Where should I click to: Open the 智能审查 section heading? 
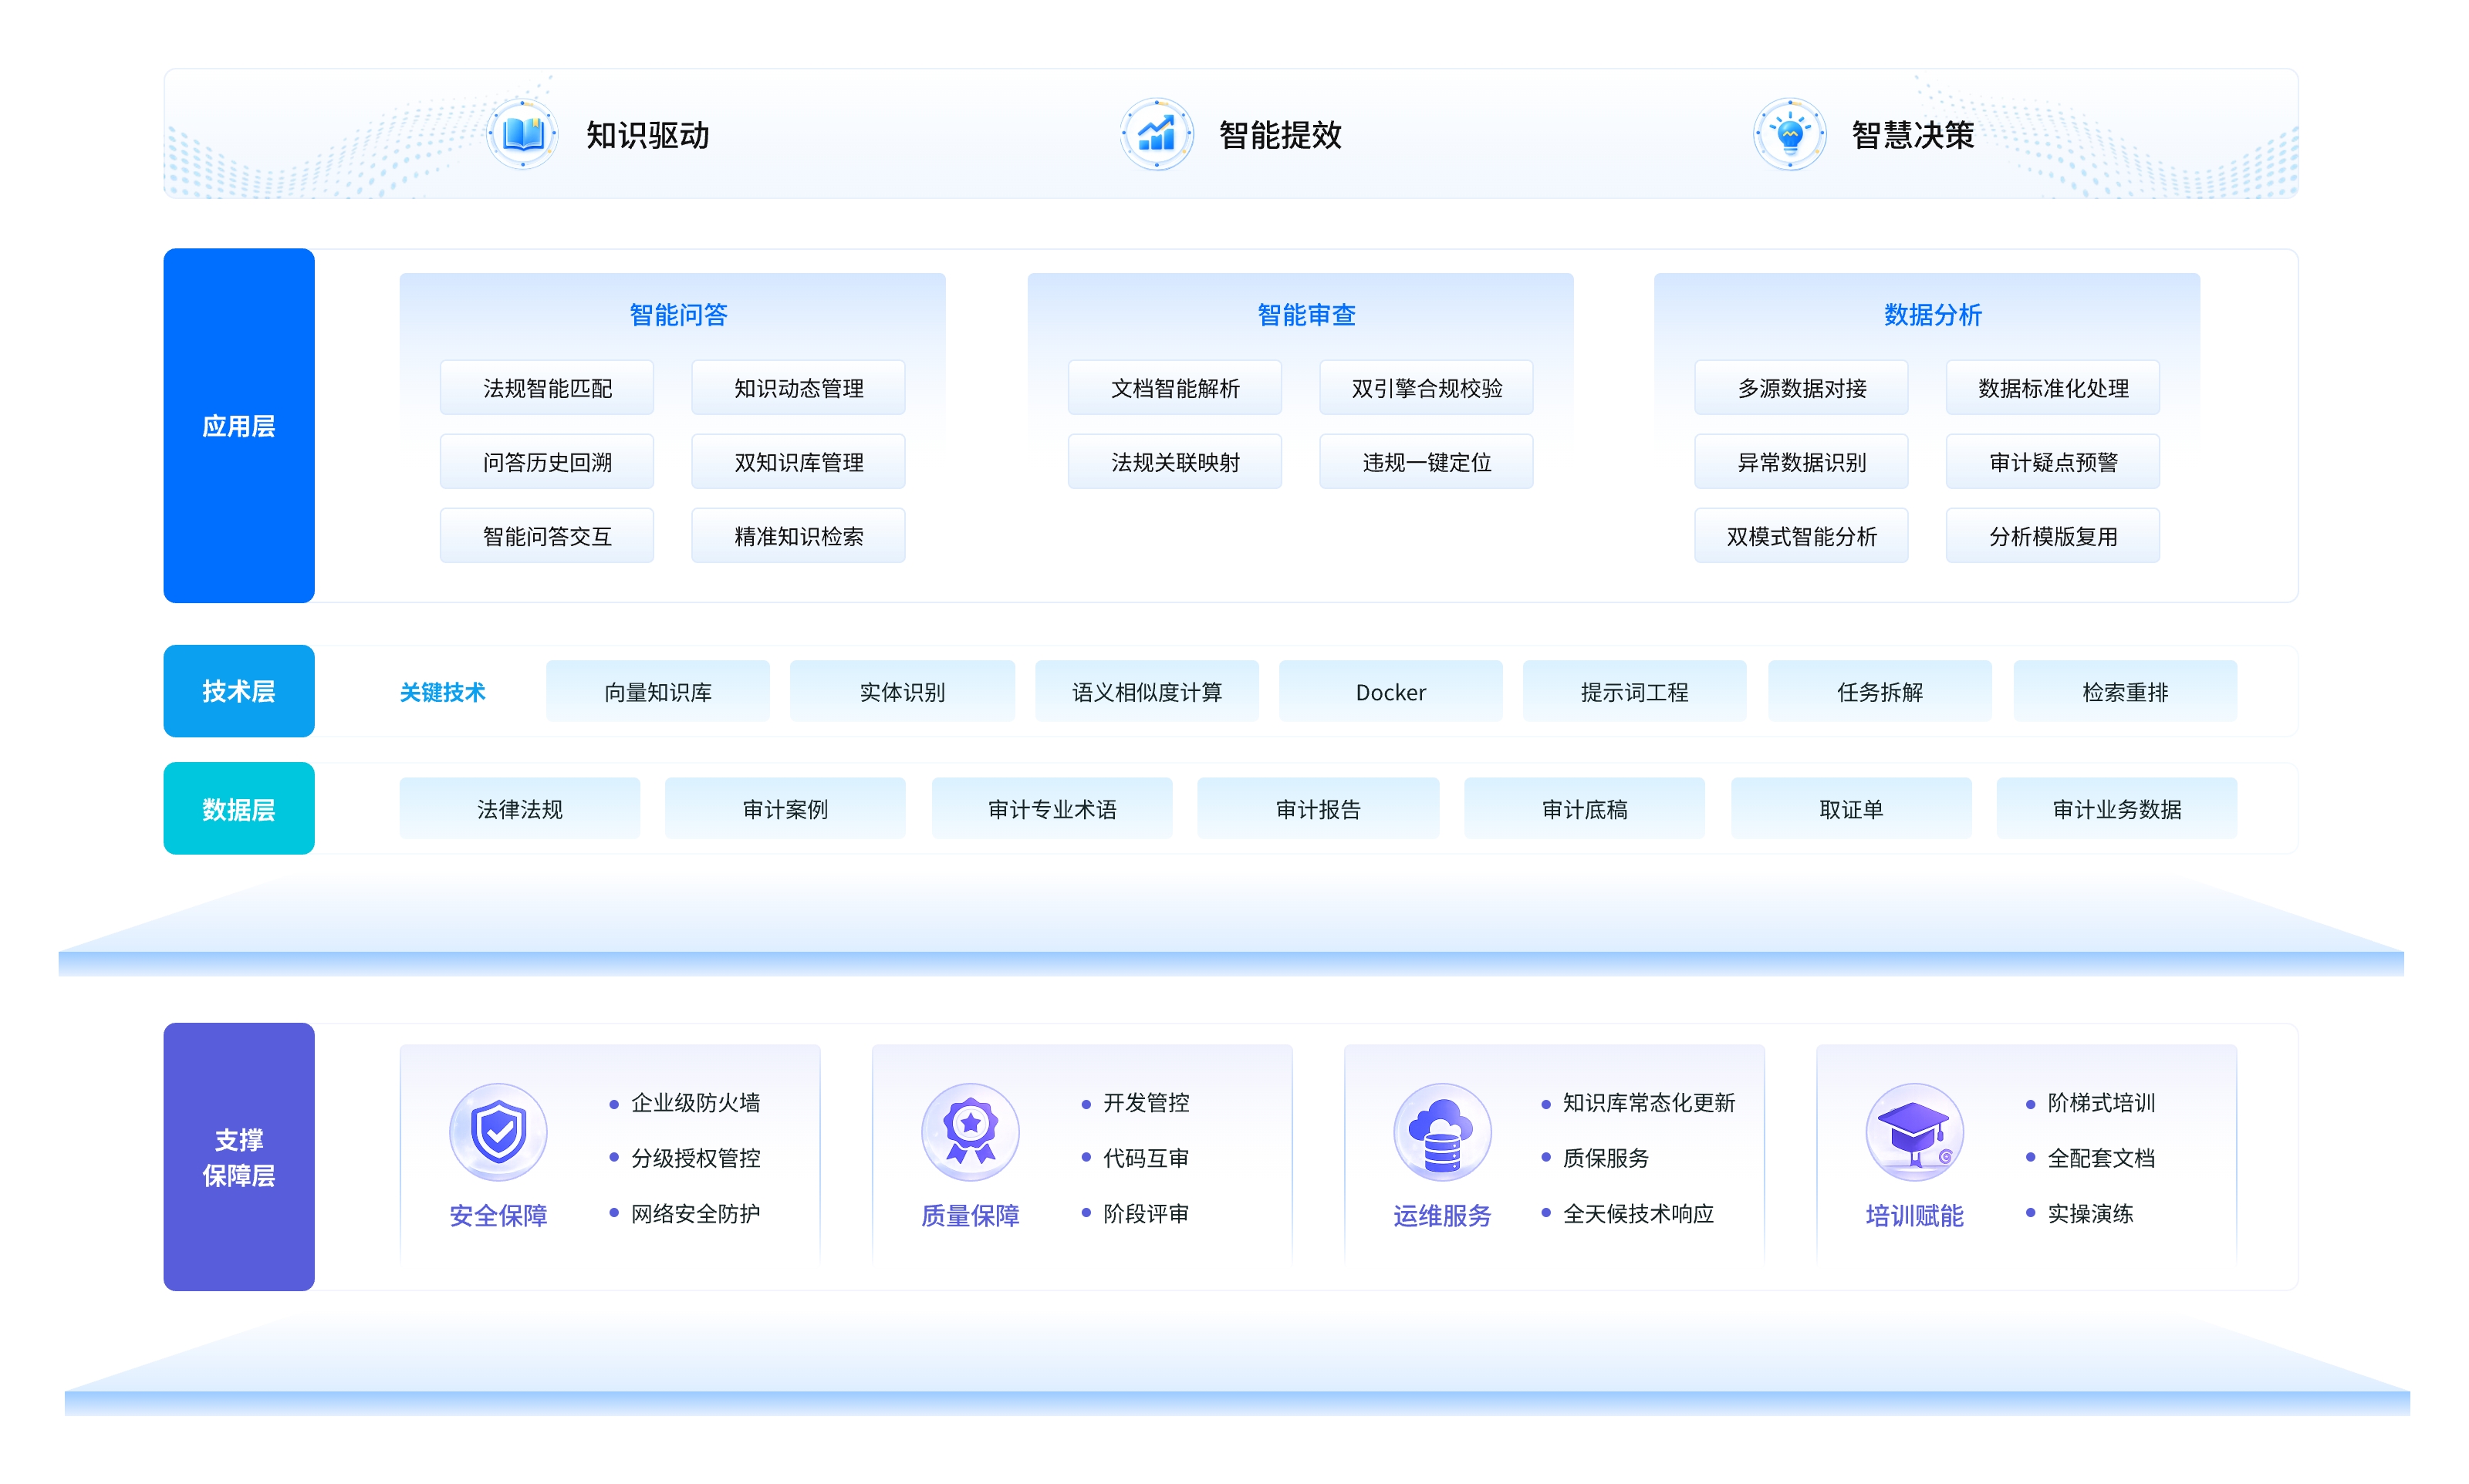1306,315
